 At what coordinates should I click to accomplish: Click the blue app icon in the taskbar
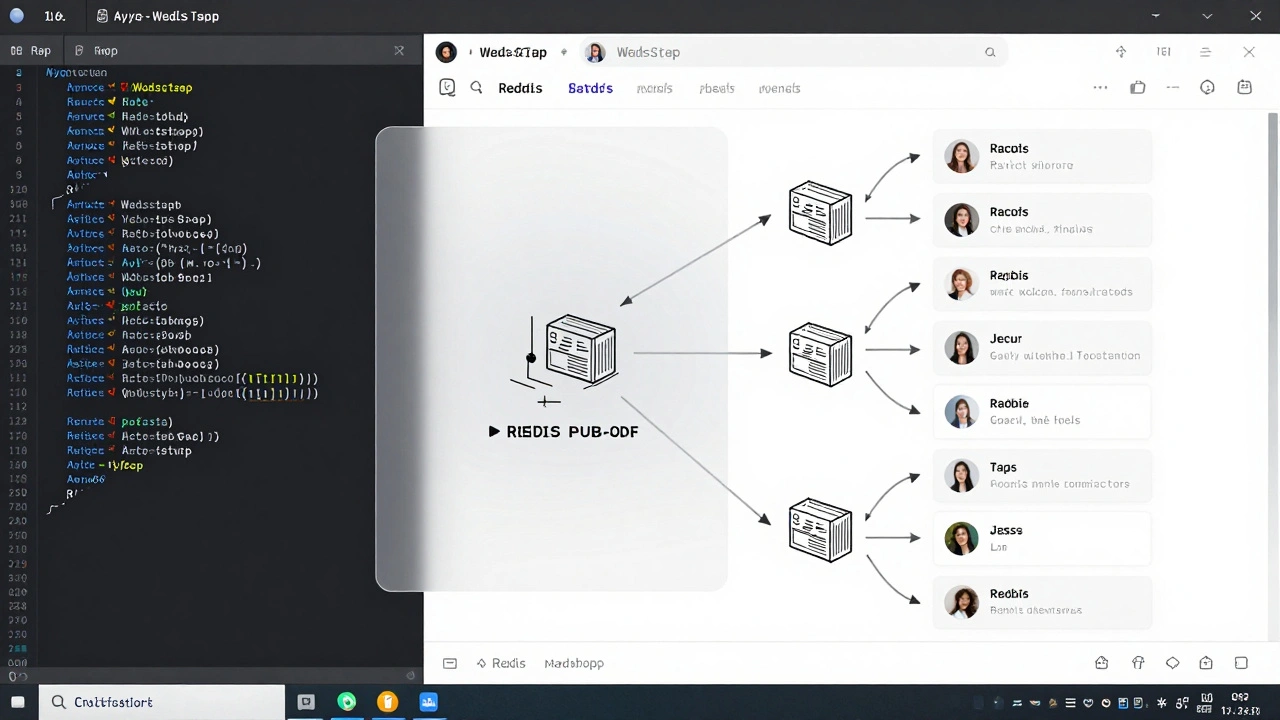click(428, 702)
